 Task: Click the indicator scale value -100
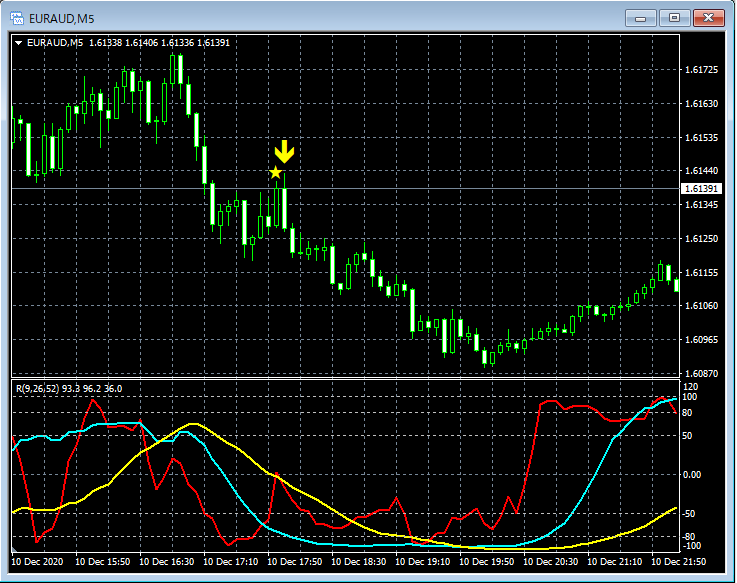[x=692, y=546]
